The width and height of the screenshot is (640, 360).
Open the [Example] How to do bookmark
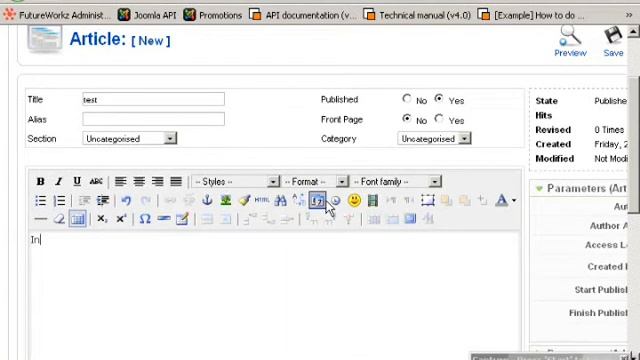531,15
